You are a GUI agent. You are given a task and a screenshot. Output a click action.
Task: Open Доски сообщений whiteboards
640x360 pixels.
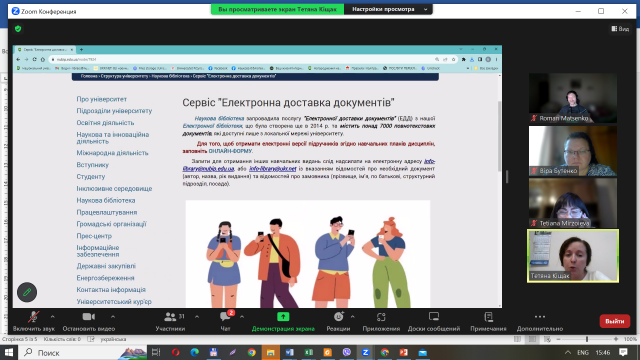pos(434,321)
